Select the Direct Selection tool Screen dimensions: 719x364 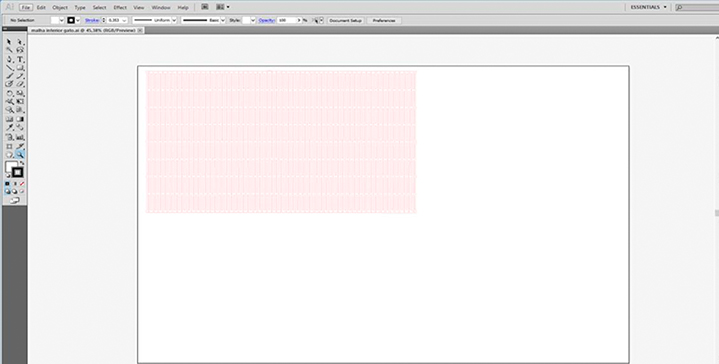[20, 42]
